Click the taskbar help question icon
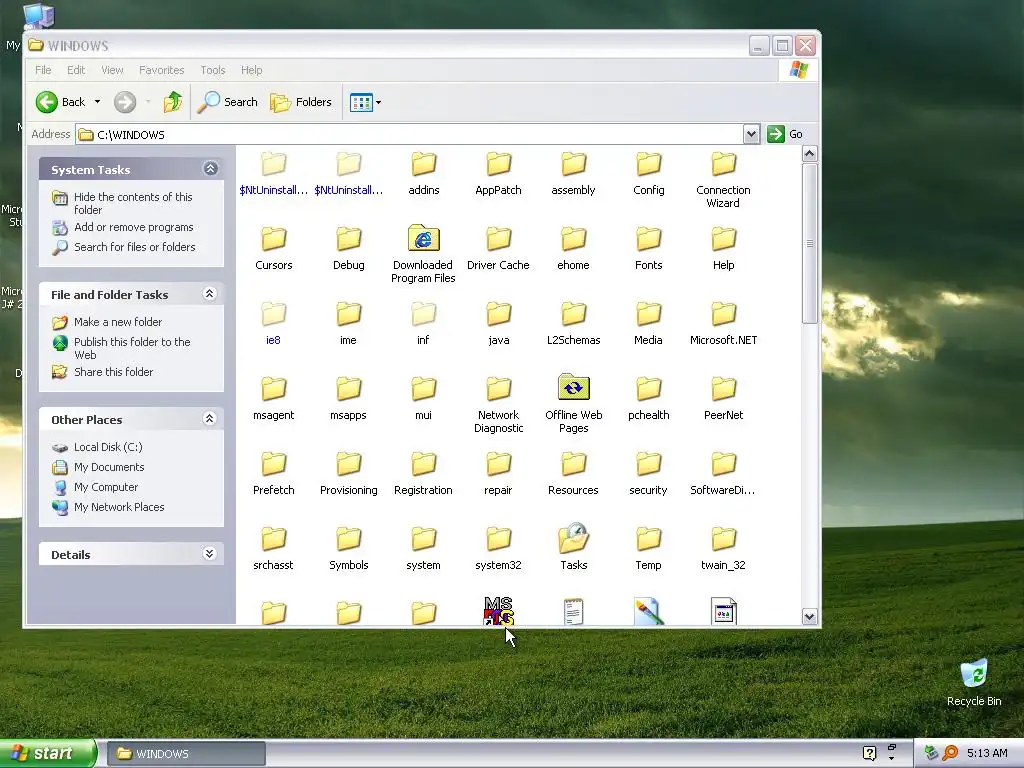 coord(869,754)
